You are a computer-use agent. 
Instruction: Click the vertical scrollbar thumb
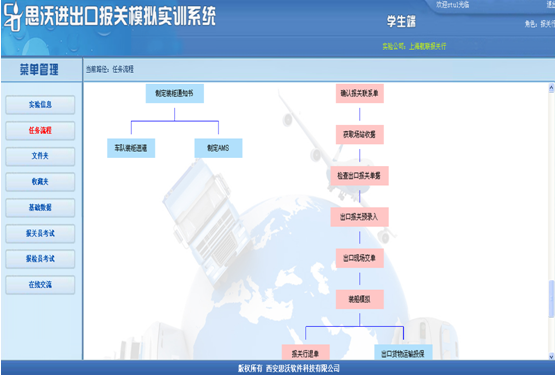[551, 298]
